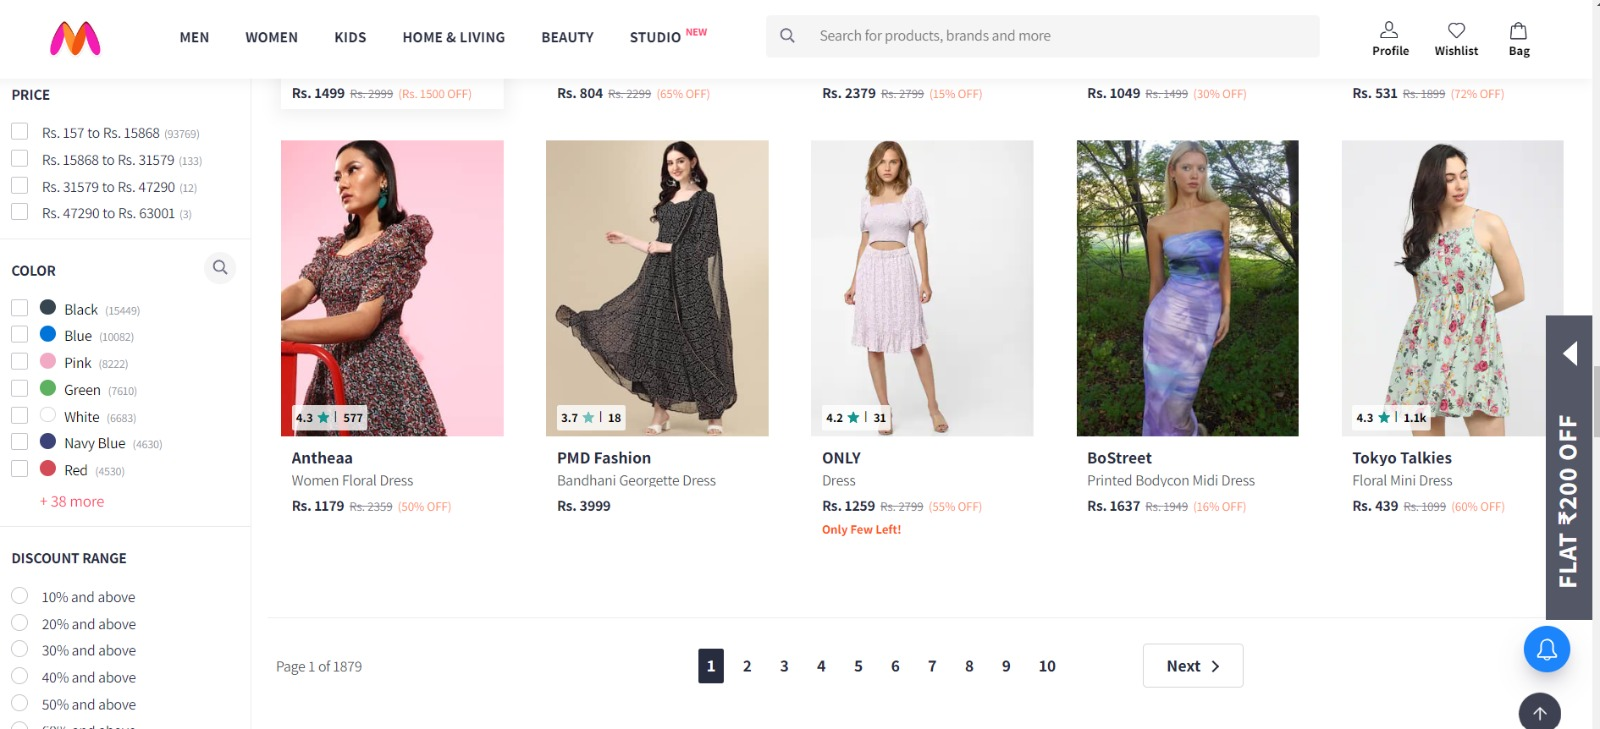Open the WOMEN menu
The image size is (1600, 729).
[x=272, y=38]
